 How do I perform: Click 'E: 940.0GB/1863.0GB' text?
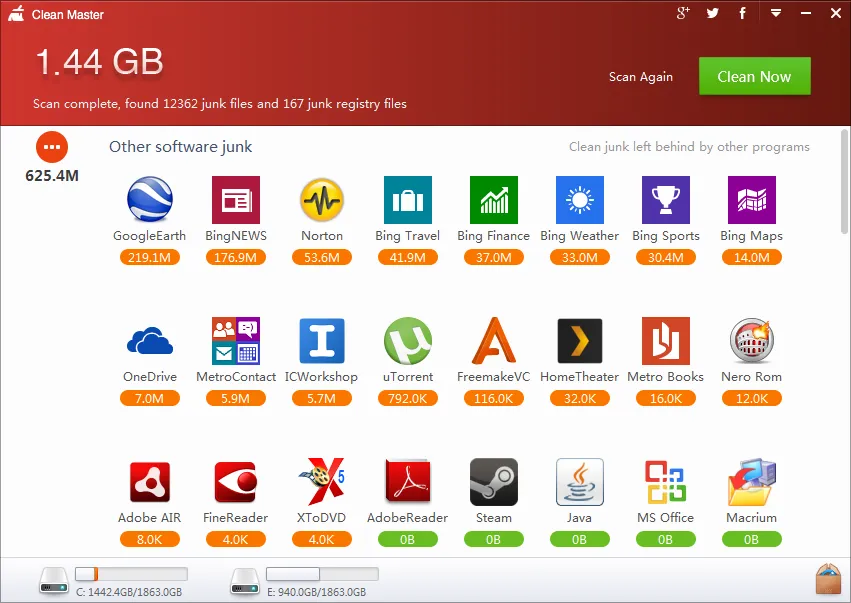[x=316, y=592]
